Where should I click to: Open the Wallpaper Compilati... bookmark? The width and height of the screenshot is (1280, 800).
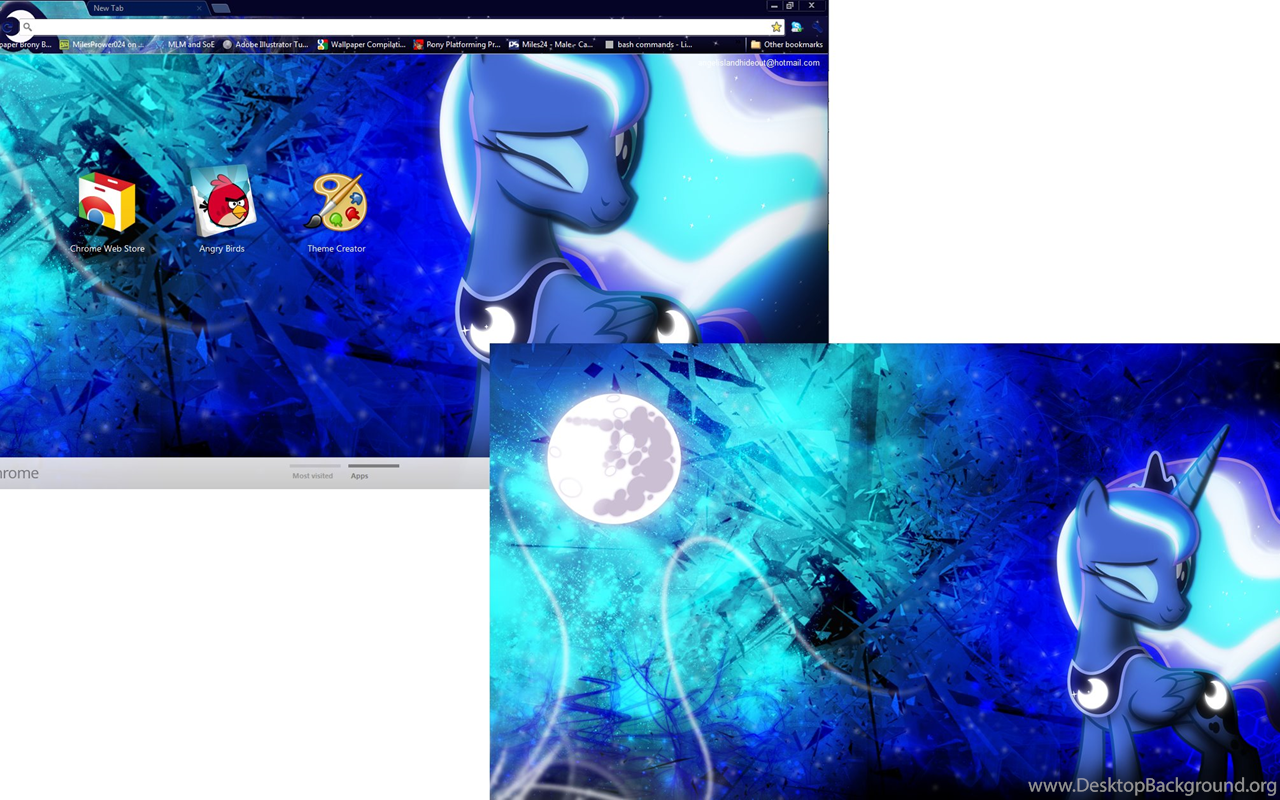[x=361, y=44]
